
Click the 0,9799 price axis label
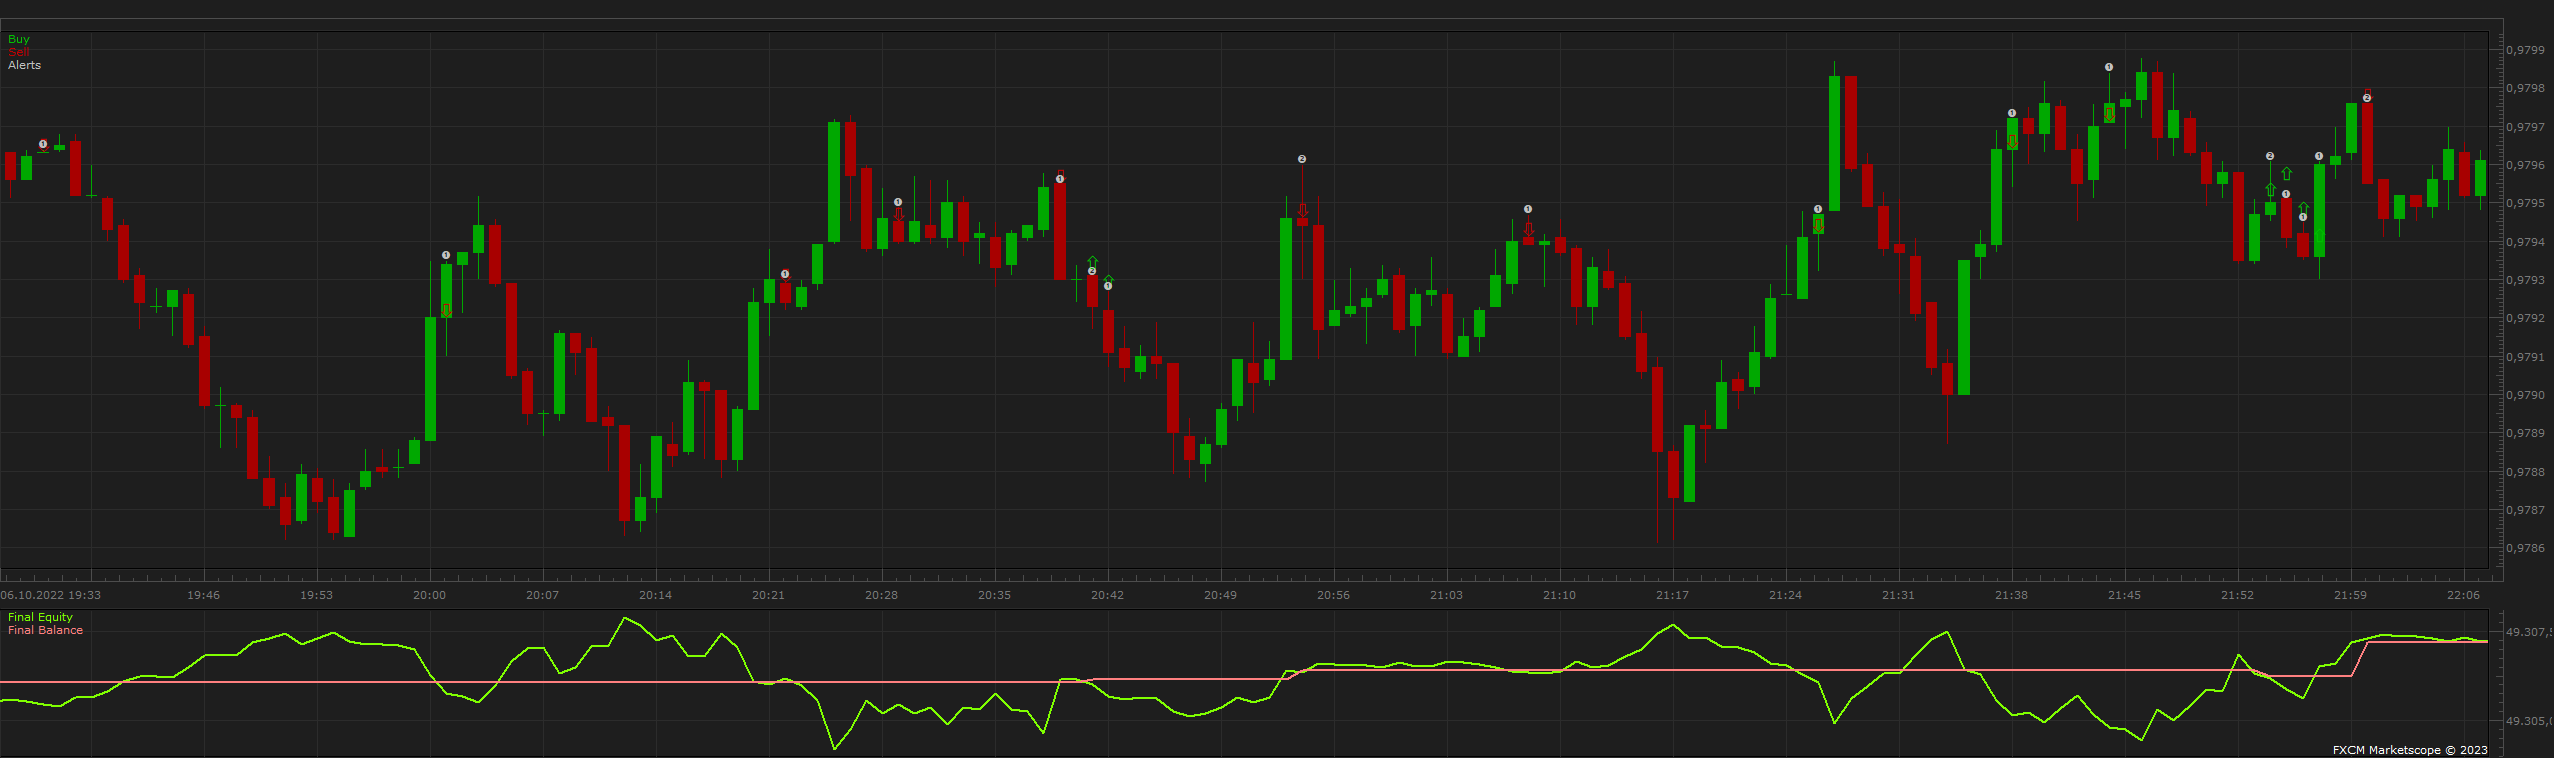coord(2525,50)
